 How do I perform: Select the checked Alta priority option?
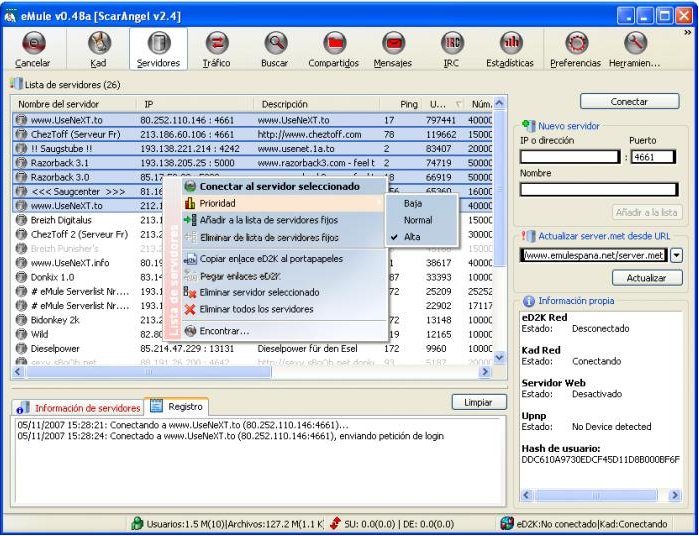(x=422, y=237)
